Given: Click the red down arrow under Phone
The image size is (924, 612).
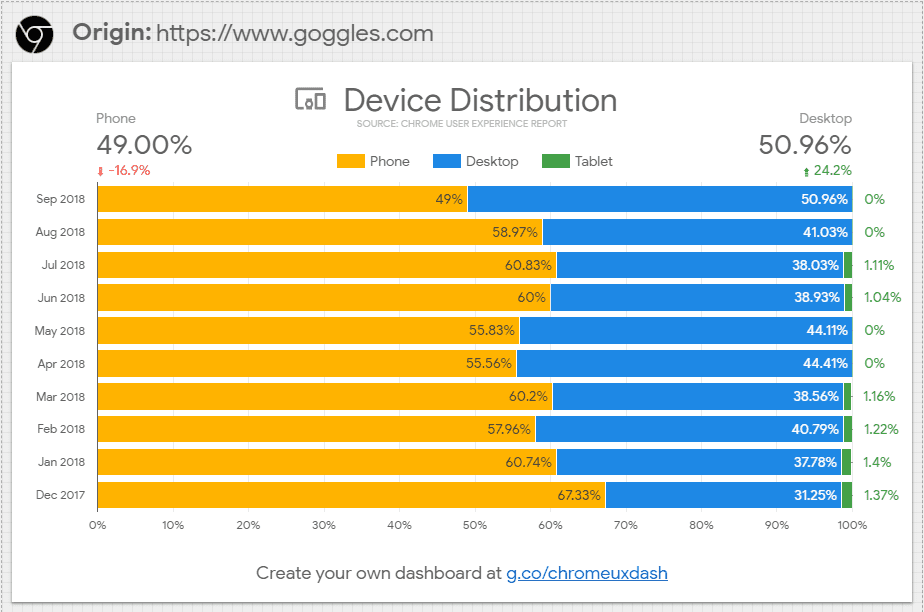Looking at the screenshot, I should pyautogui.click(x=100, y=171).
